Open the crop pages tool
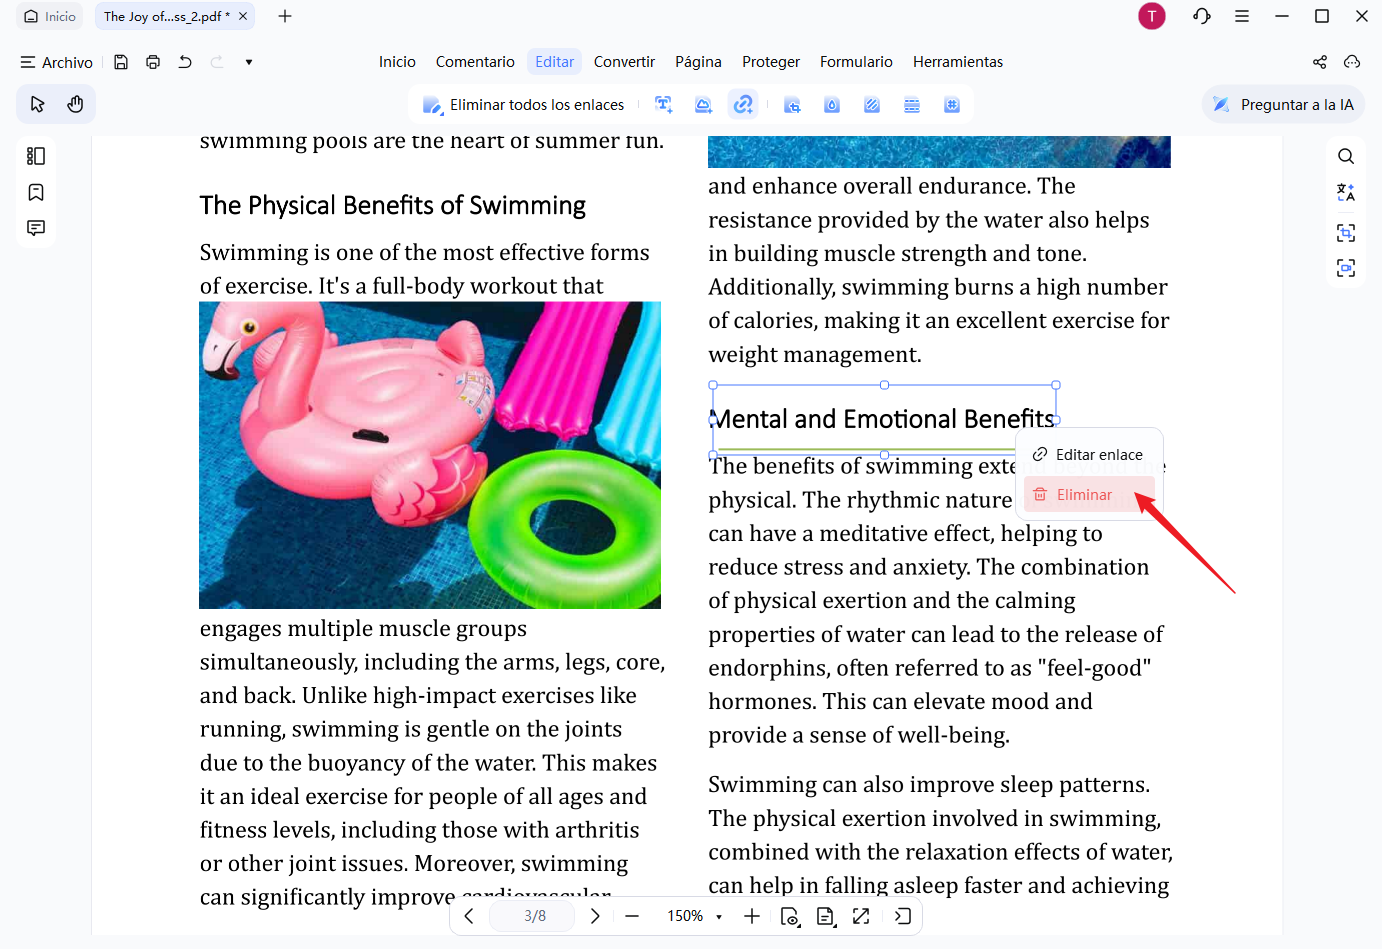 (792, 104)
